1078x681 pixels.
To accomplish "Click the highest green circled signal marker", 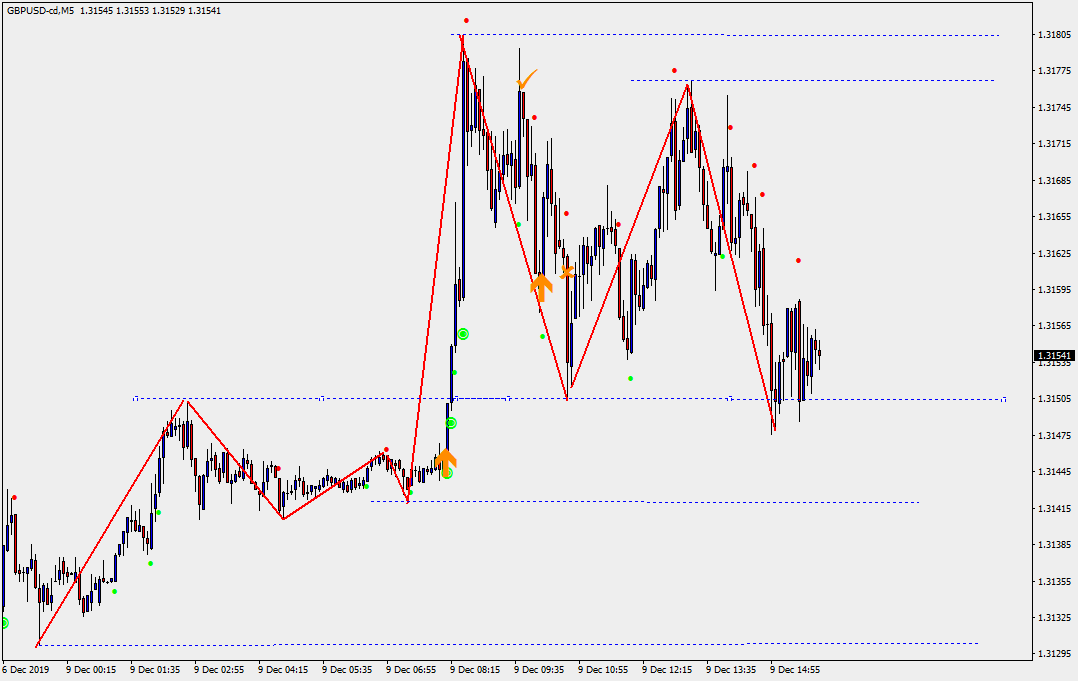I will pyautogui.click(x=462, y=333).
